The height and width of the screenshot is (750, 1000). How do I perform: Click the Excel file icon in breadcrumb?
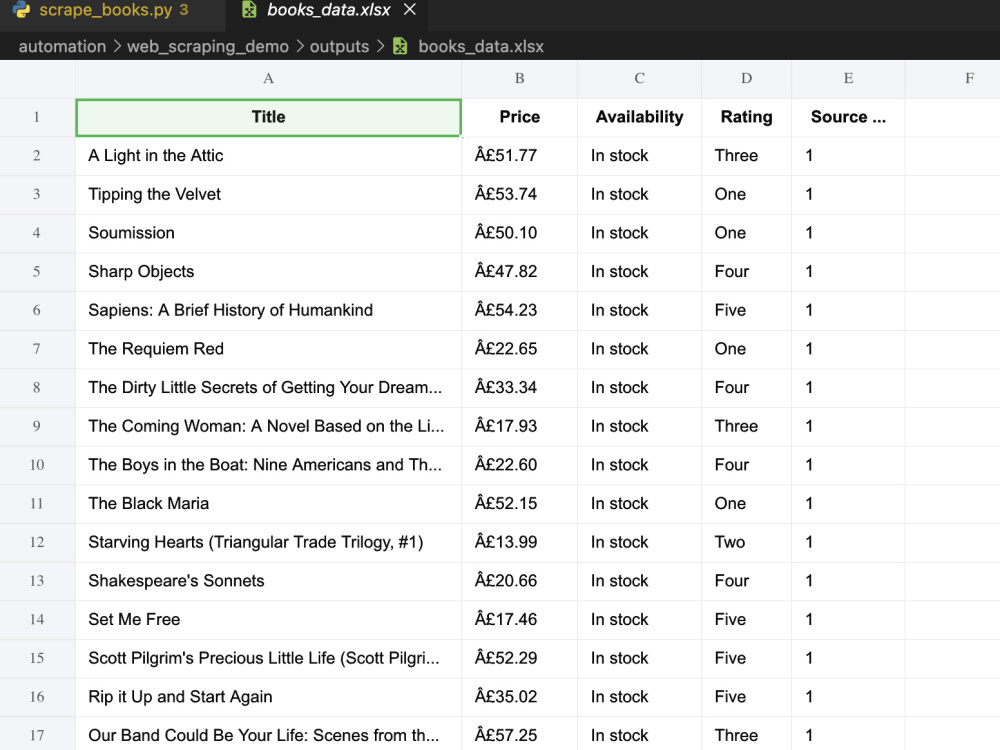tap(400, 47)
